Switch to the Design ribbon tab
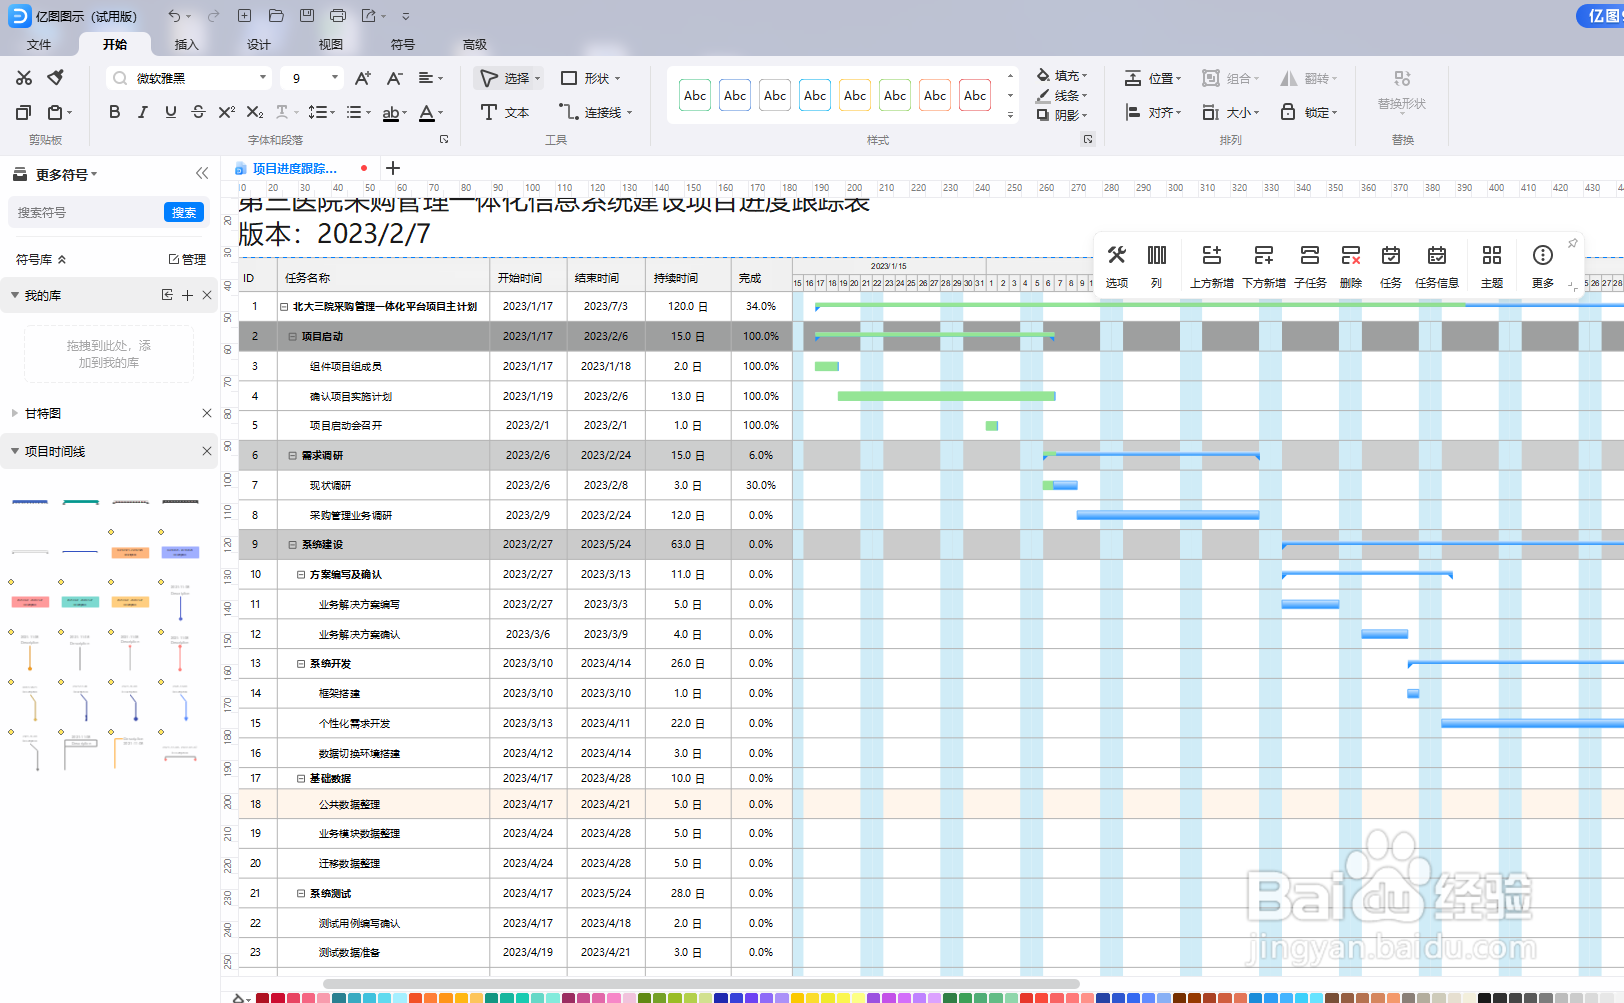 click(259, 44)
